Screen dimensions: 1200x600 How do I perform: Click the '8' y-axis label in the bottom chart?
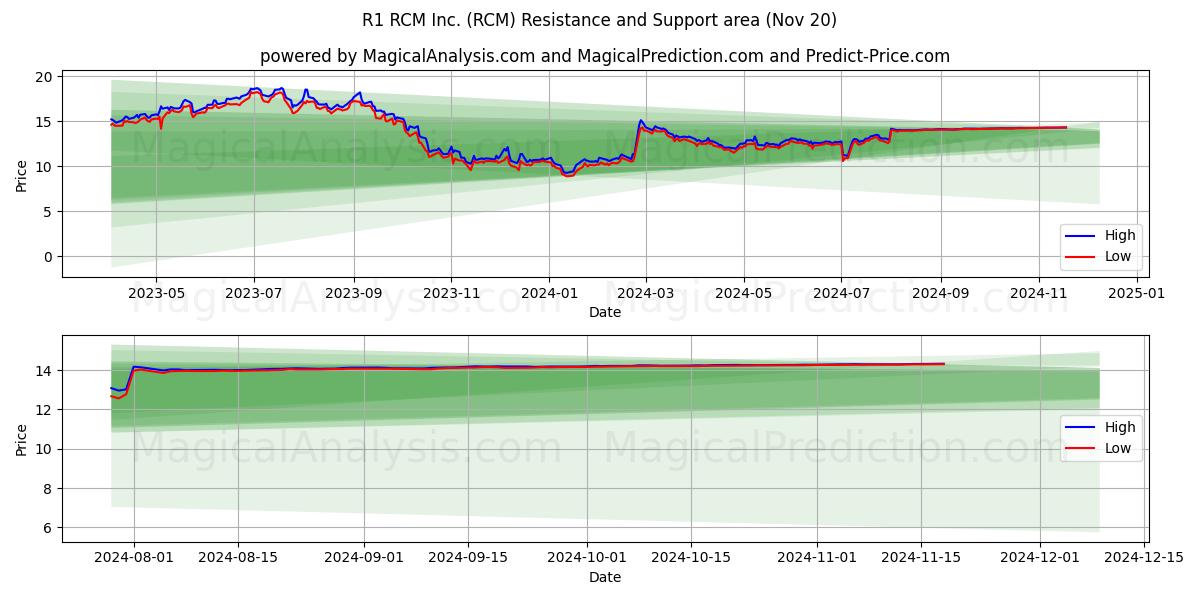(x=50, y=489)
